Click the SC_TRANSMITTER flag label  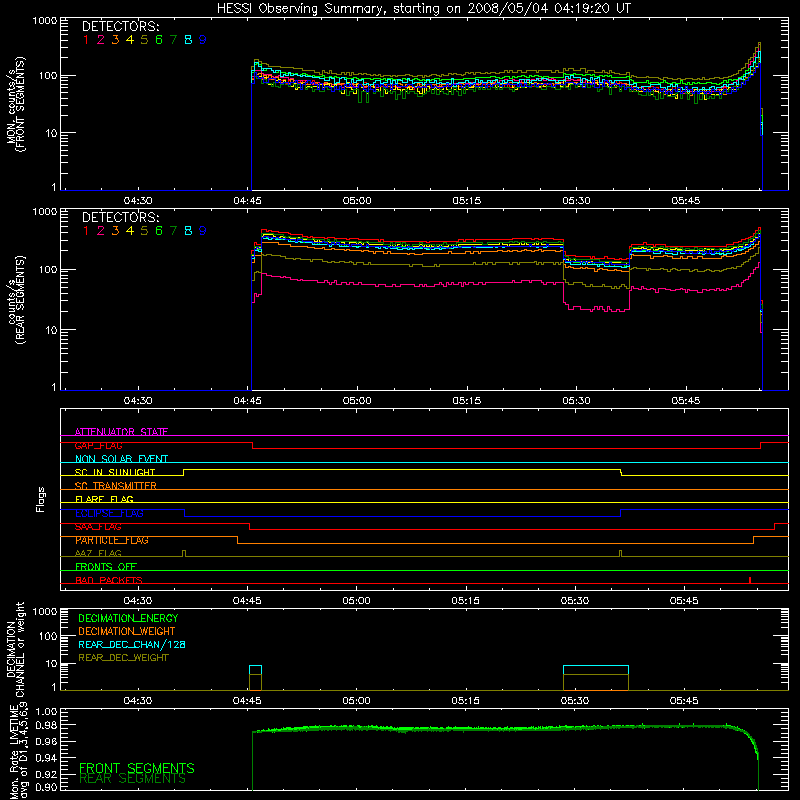click(116, 486)
